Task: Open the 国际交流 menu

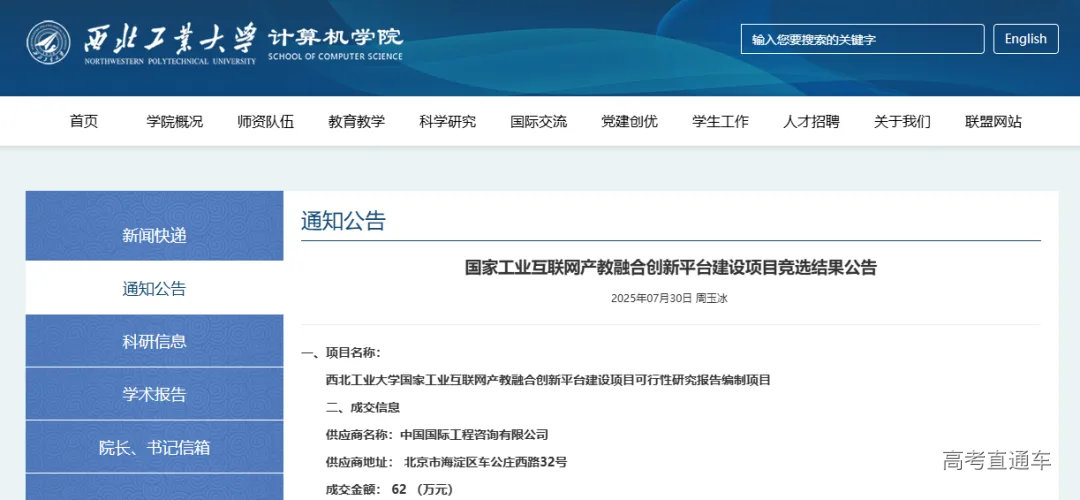Action: pos(539,122)
